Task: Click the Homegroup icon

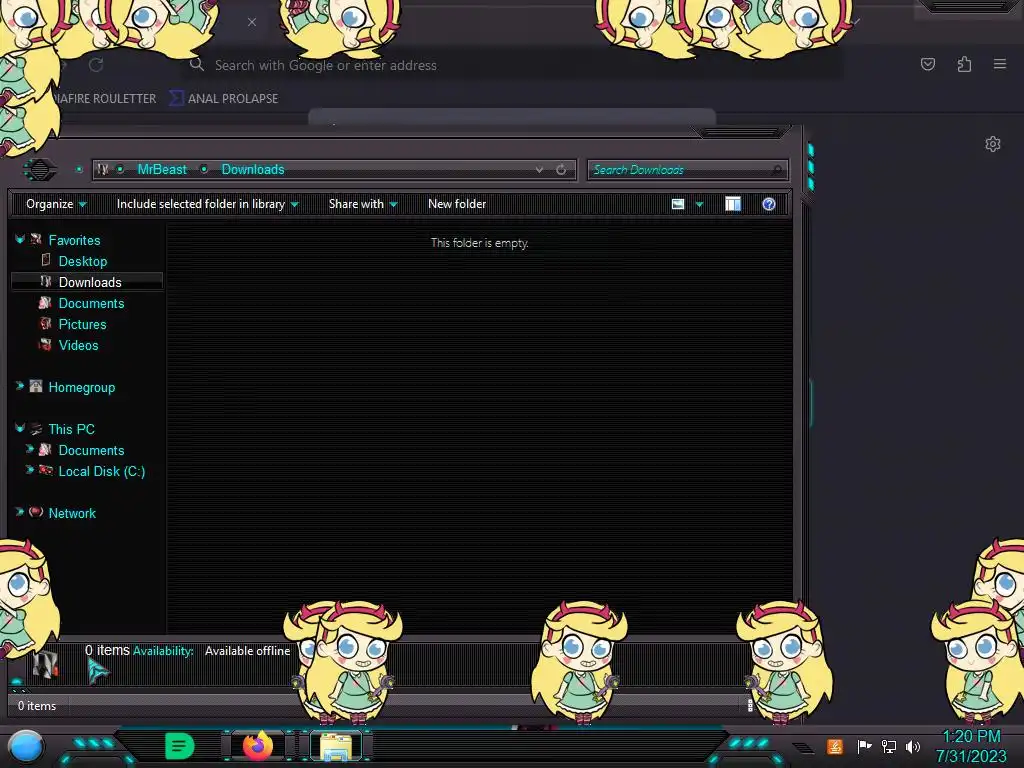Action: (x=36, y=386)
